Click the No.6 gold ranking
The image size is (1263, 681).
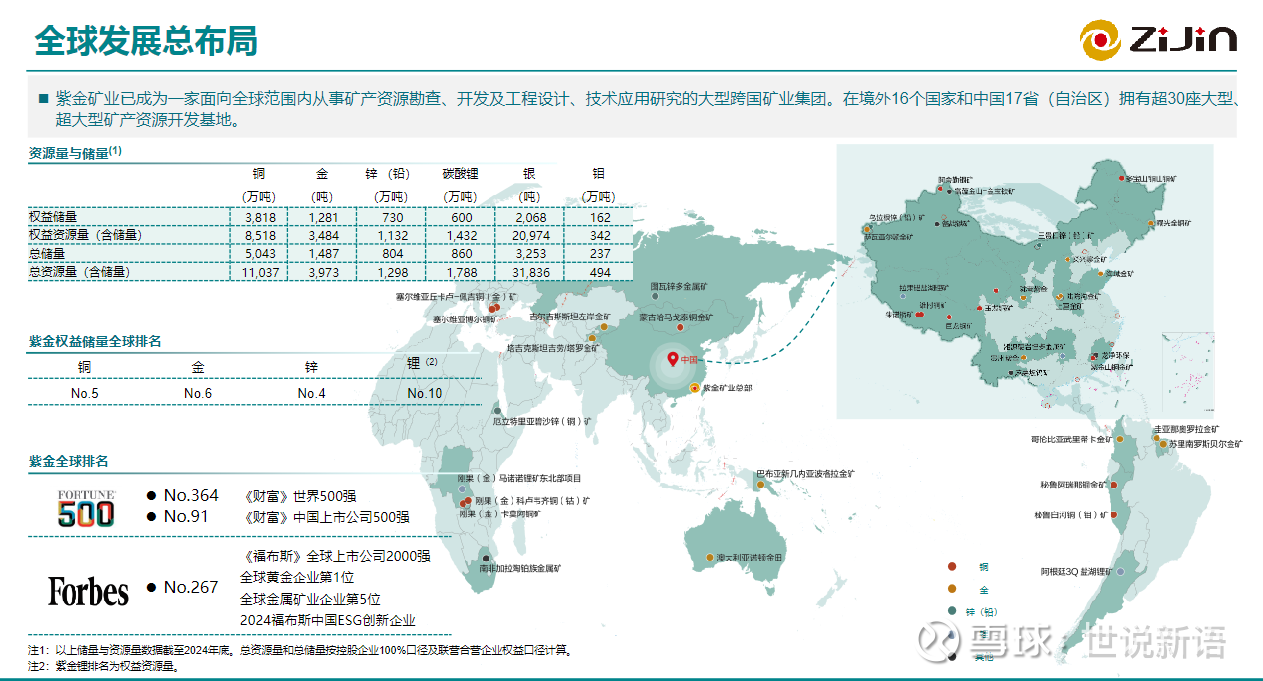(198, 393)
